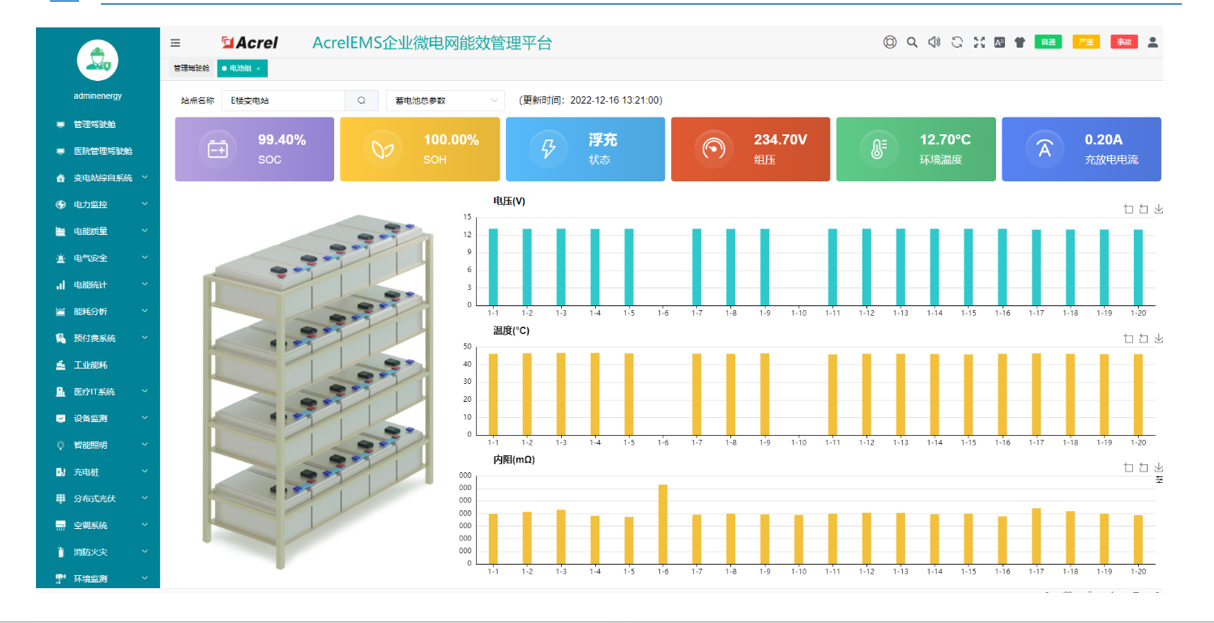Enable area zoom on the 温度(°C) chart
This screenshot has width=1214, height=623.
tap(1128, 338)
